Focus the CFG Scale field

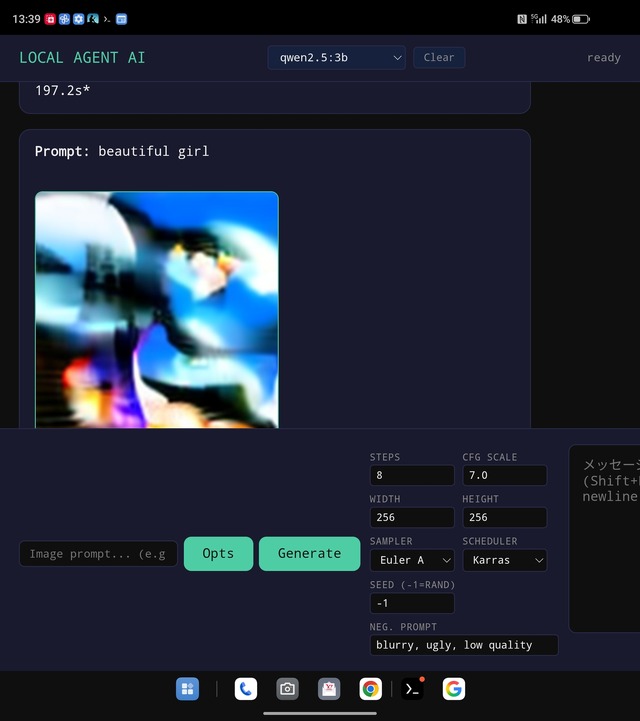[x=504, y=476]
